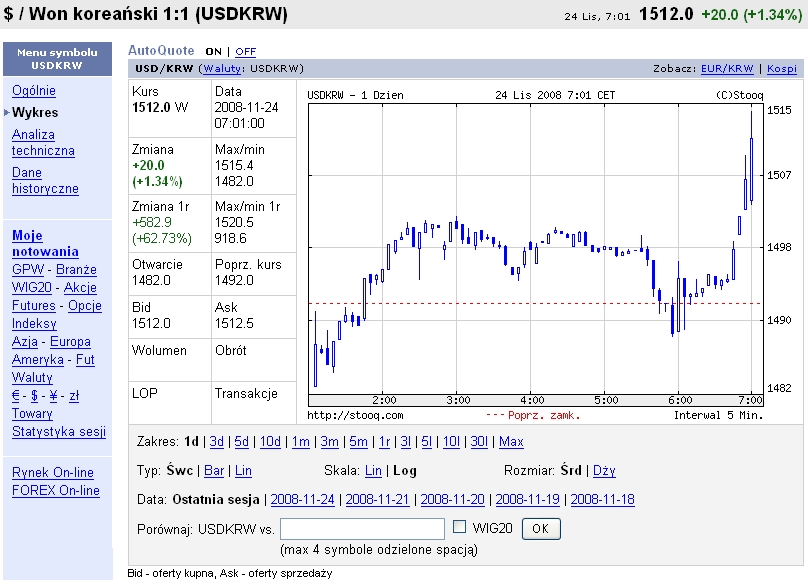The image size is (808, 586).
Task: Open the Akcje link
Action: [x=80, y=288]
